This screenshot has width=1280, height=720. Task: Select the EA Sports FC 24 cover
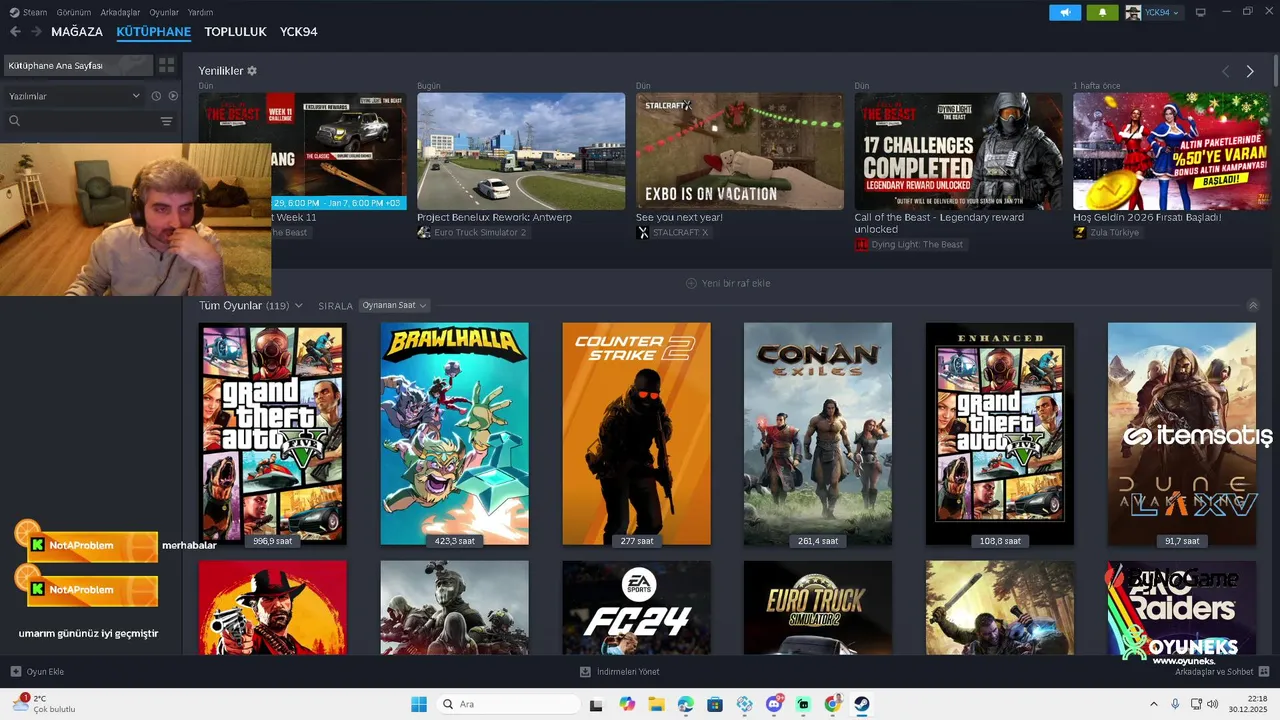[x=636, y=607]
